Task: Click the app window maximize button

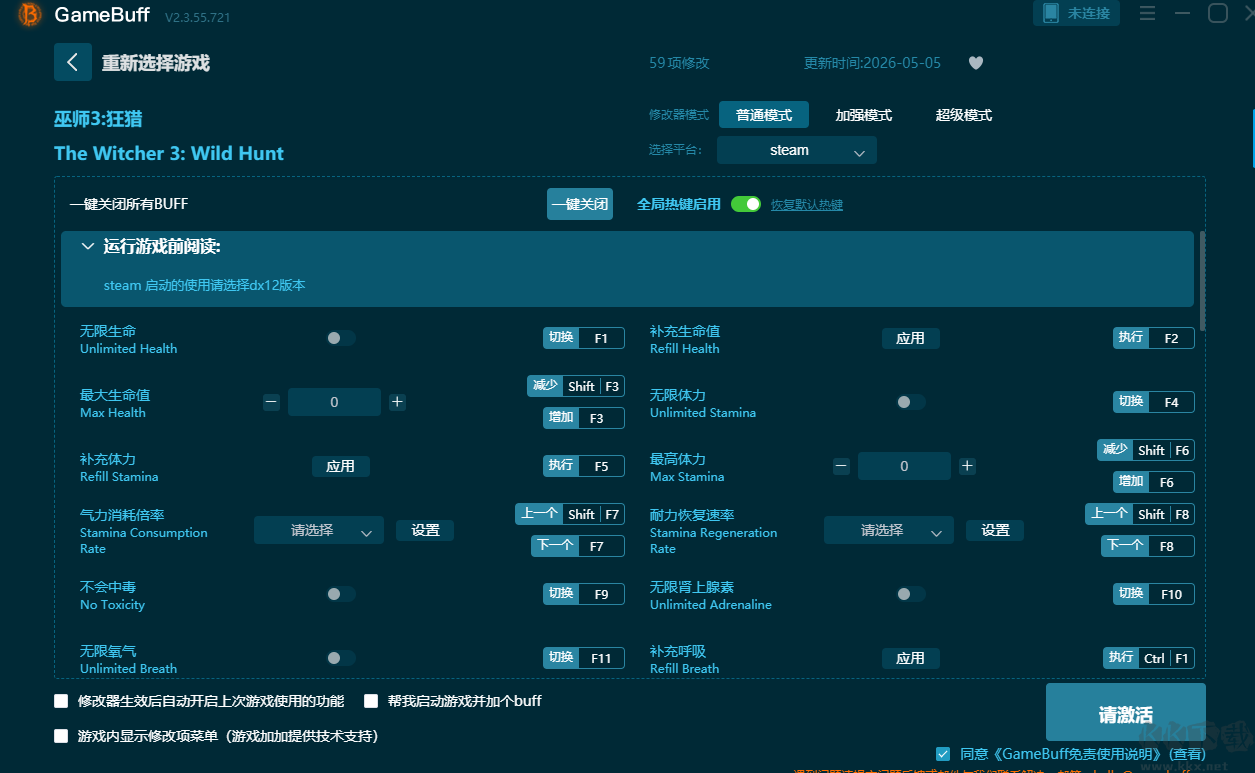Action: point(1218,13)
